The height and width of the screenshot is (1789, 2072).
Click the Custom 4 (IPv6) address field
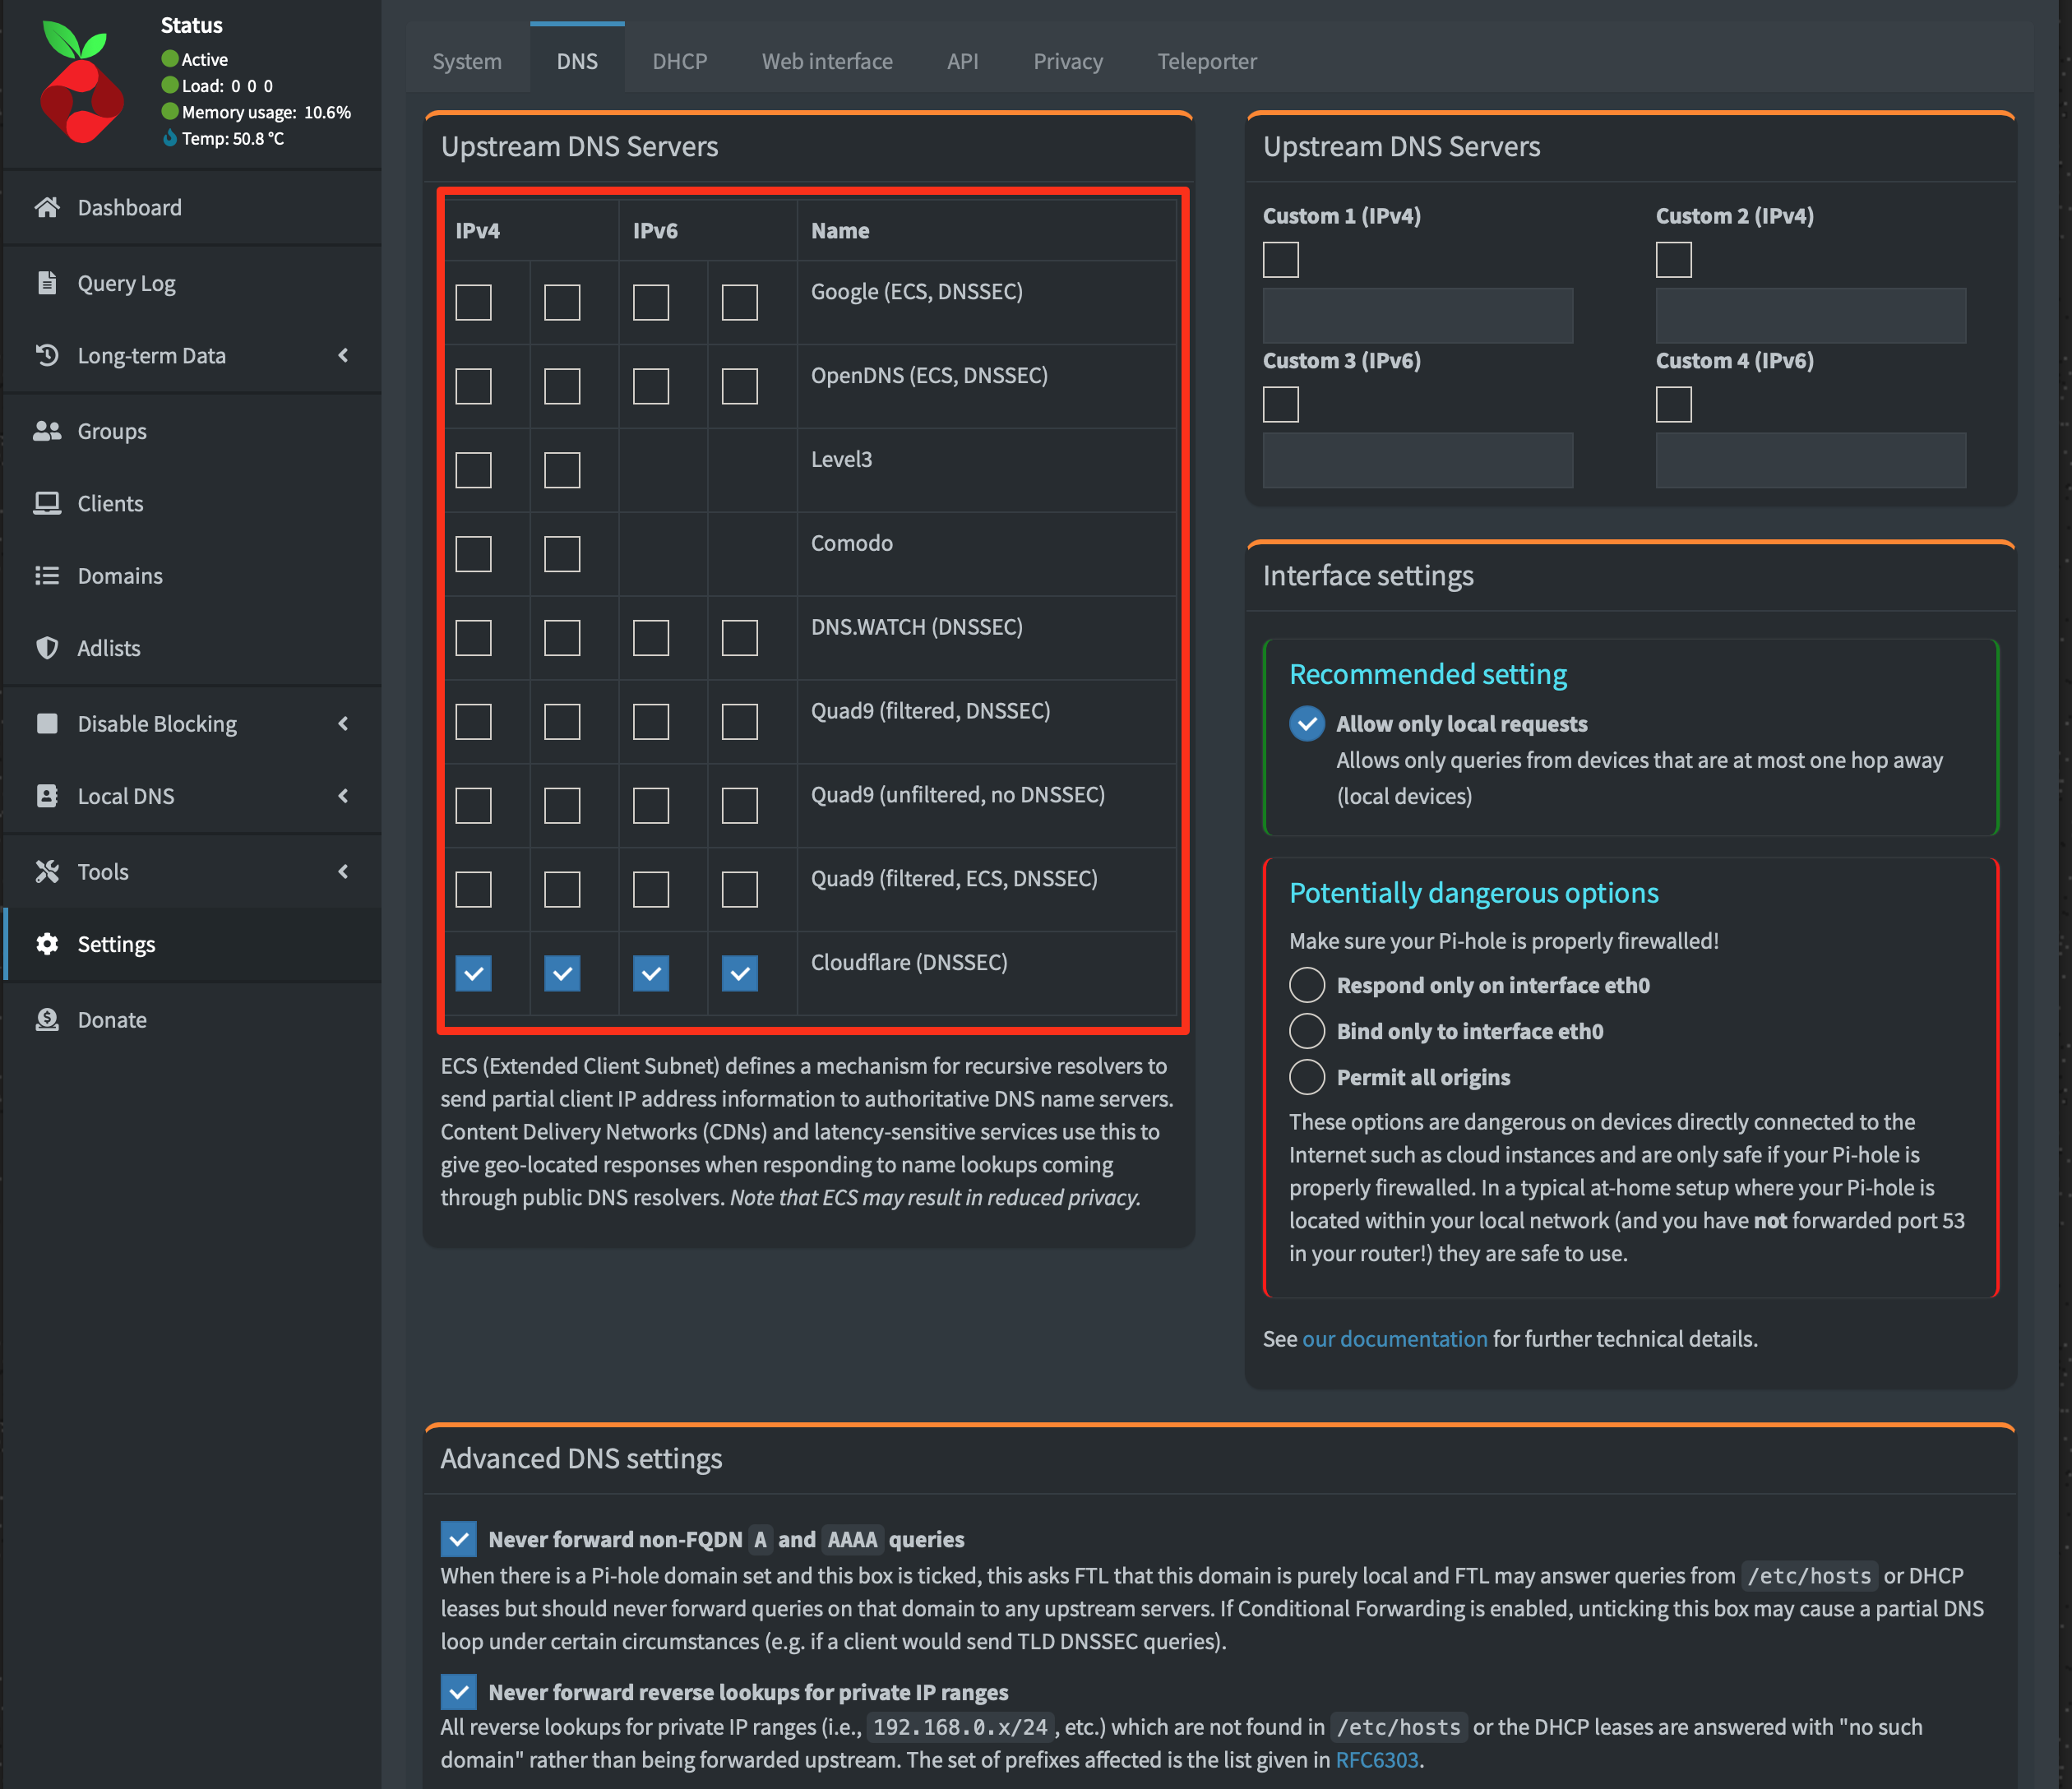tap(1811, 460)
